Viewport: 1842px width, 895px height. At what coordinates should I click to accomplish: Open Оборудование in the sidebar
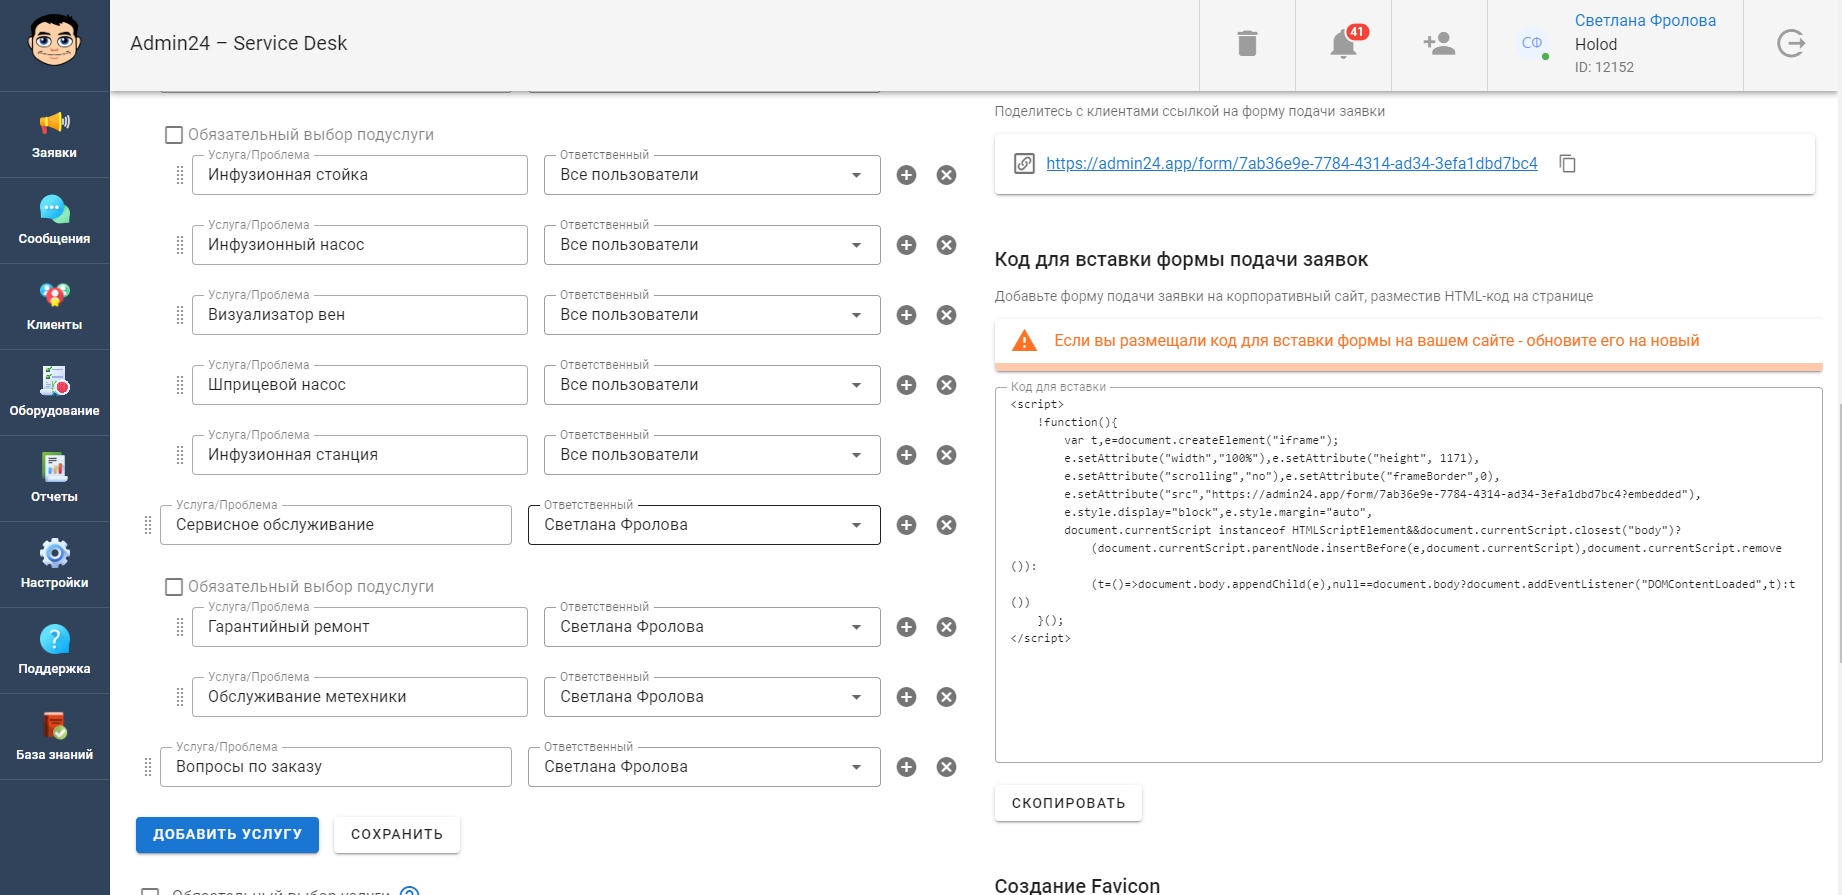click(x=54, y=393)
